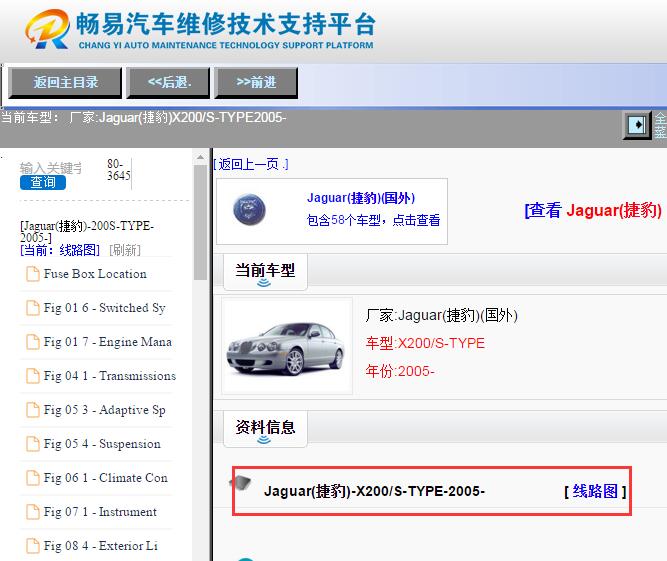Screen dimensions: 667x561
Task: Select the 当前车型 tab
Action: [265, 272]
